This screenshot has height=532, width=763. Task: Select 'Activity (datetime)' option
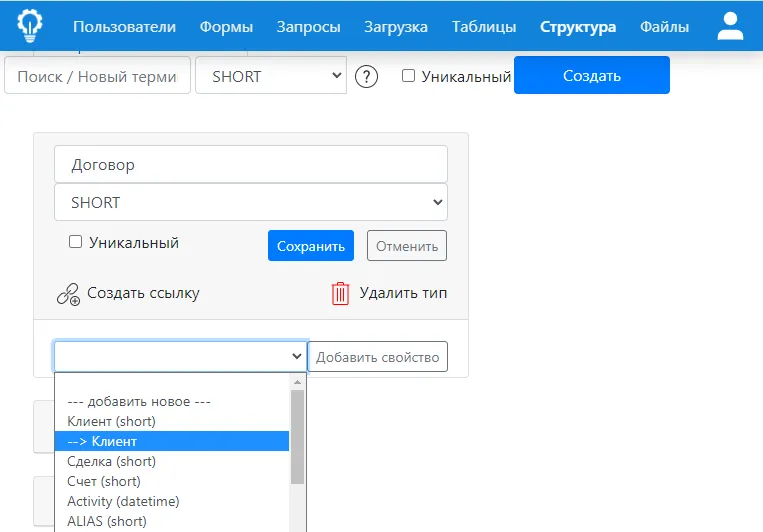tap(172, 501)
